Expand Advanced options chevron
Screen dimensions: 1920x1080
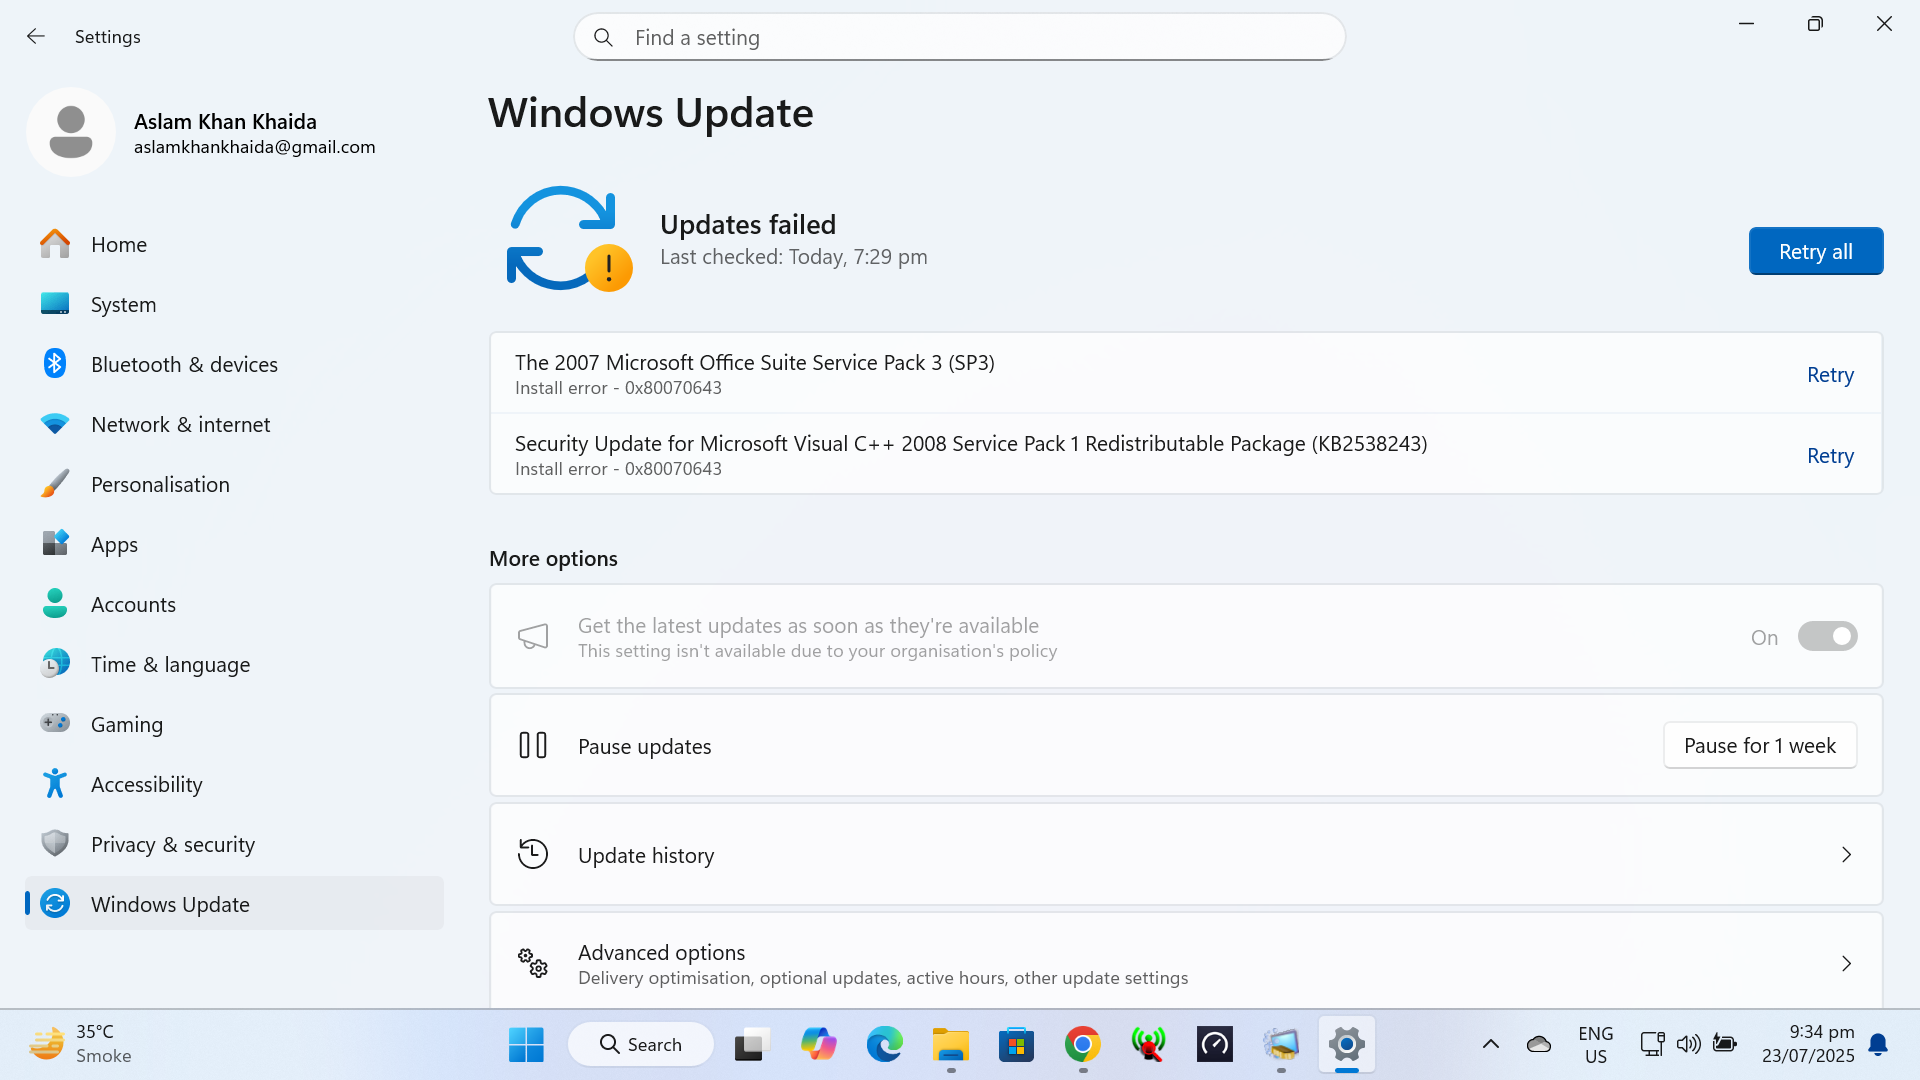1846,964
